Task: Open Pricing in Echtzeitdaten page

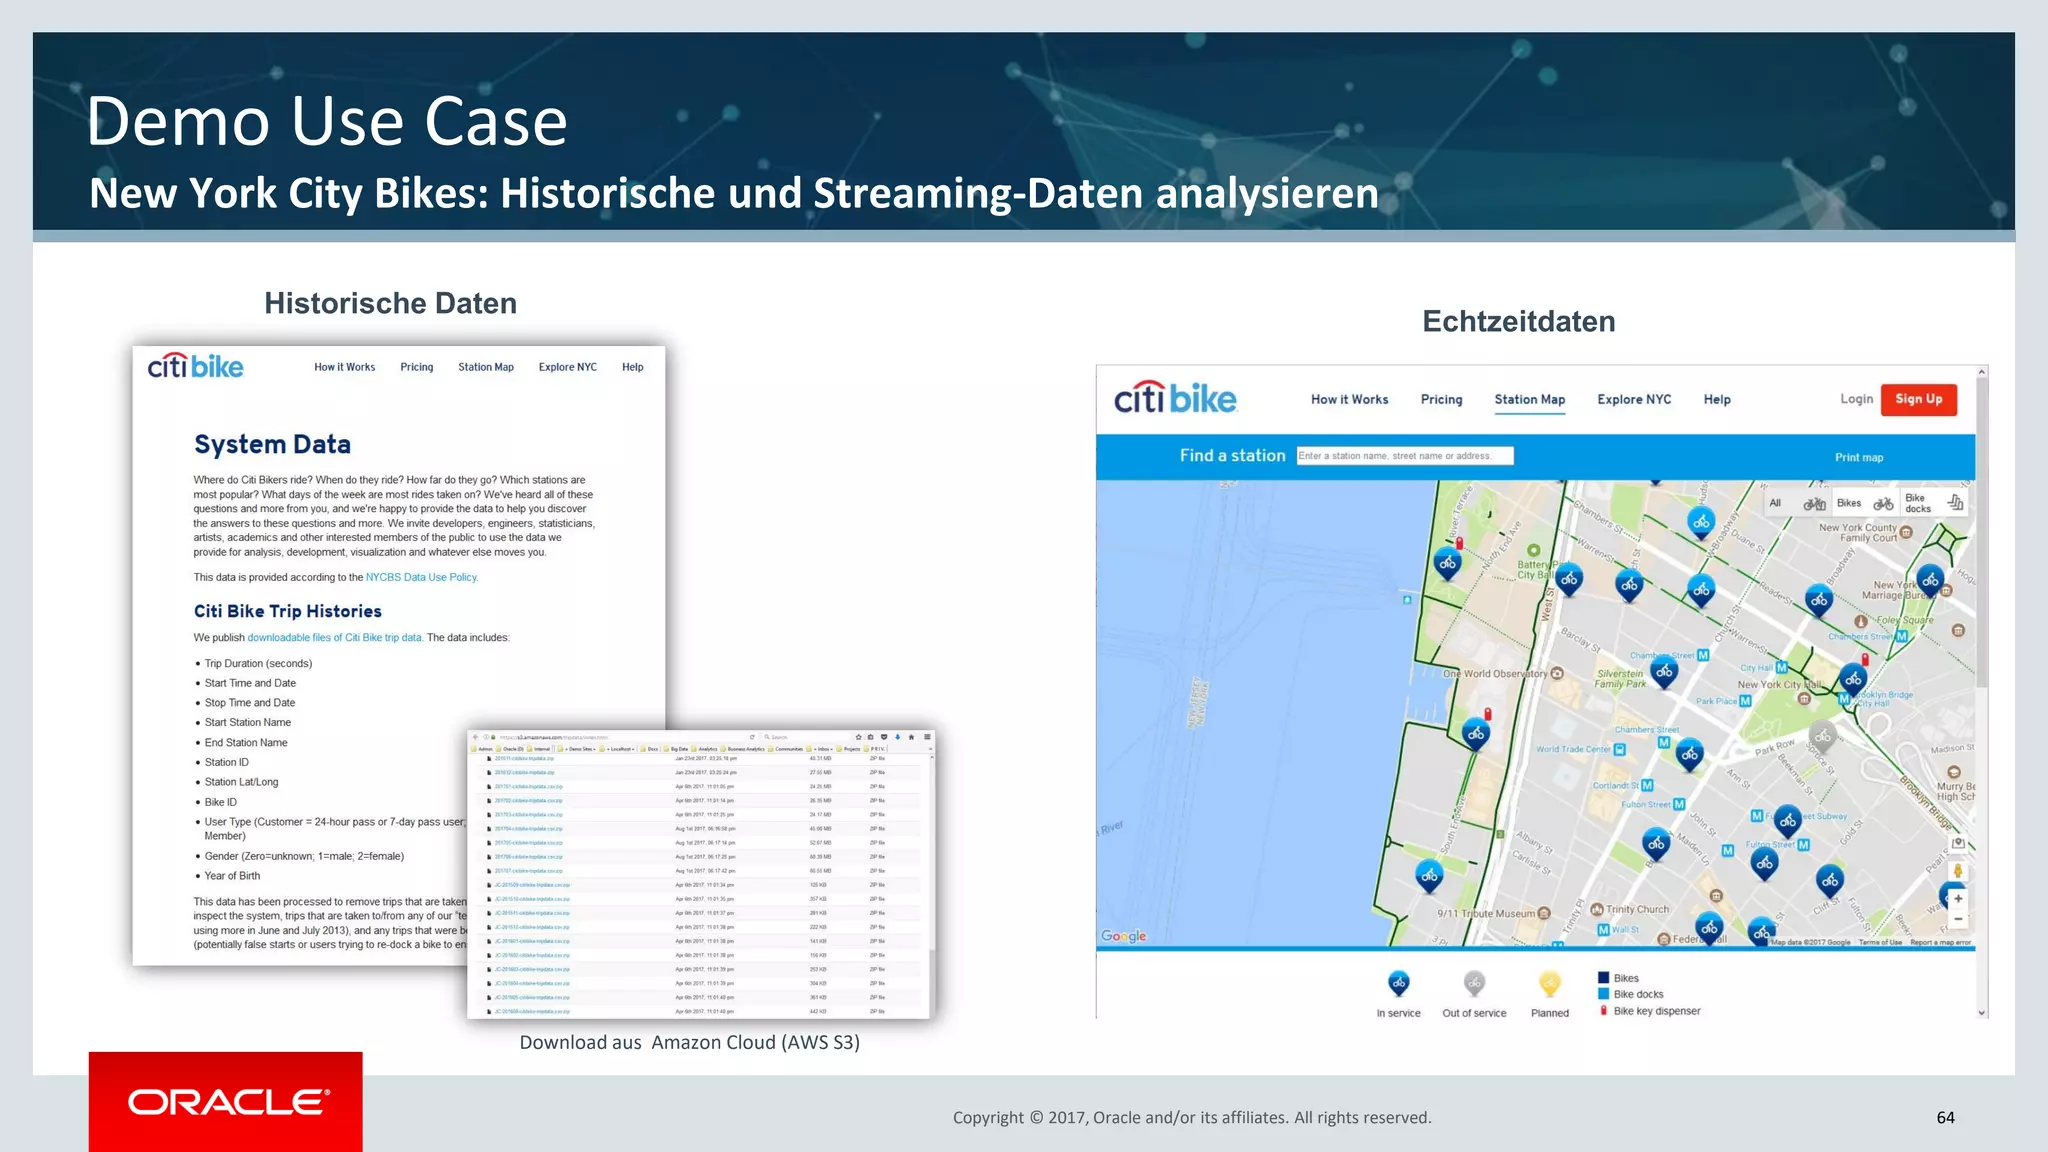Action: click(1441, 399)
